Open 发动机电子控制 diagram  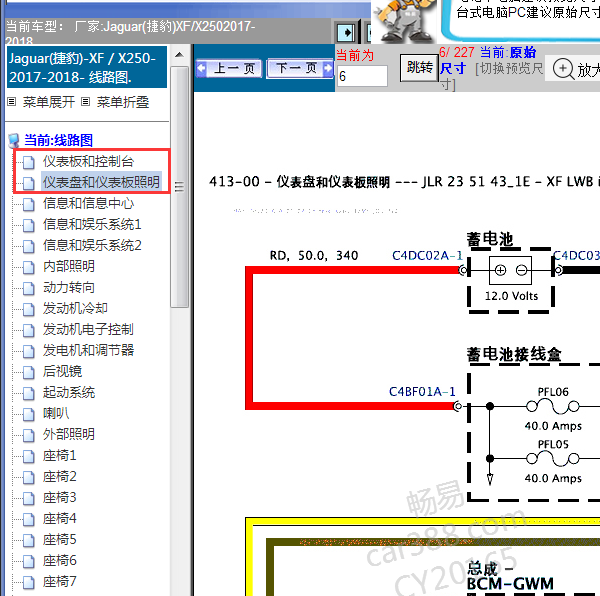point(88,329)
